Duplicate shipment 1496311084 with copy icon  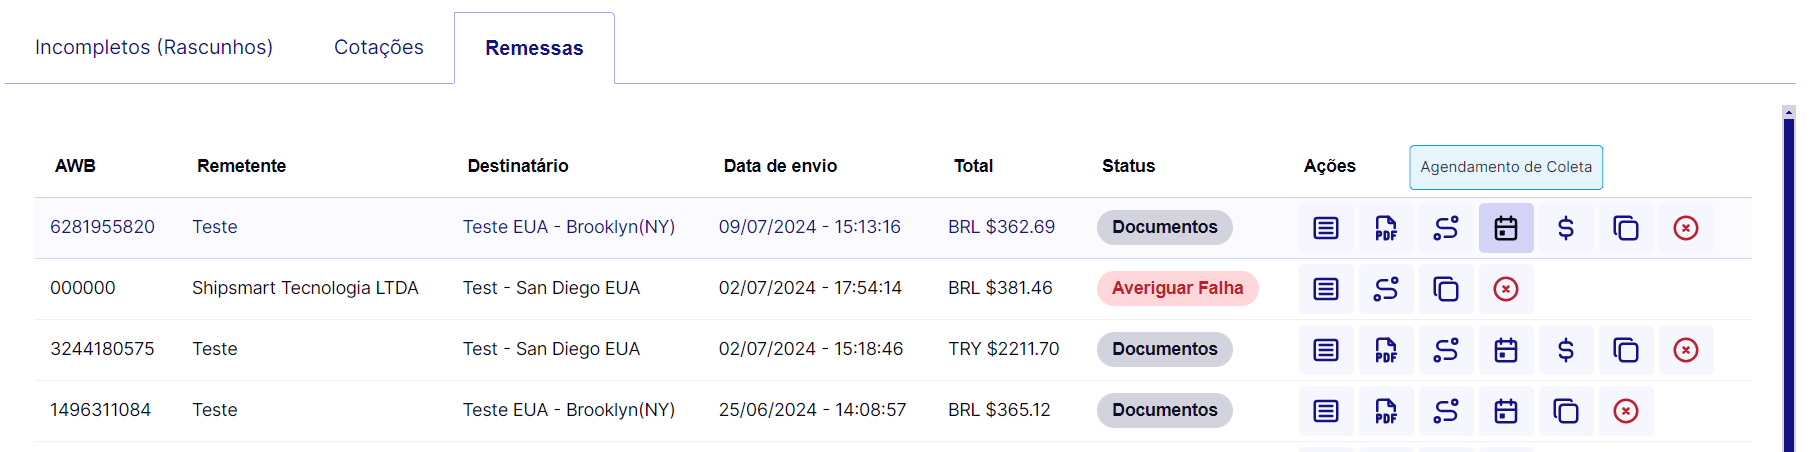(x=1566, y=411)
